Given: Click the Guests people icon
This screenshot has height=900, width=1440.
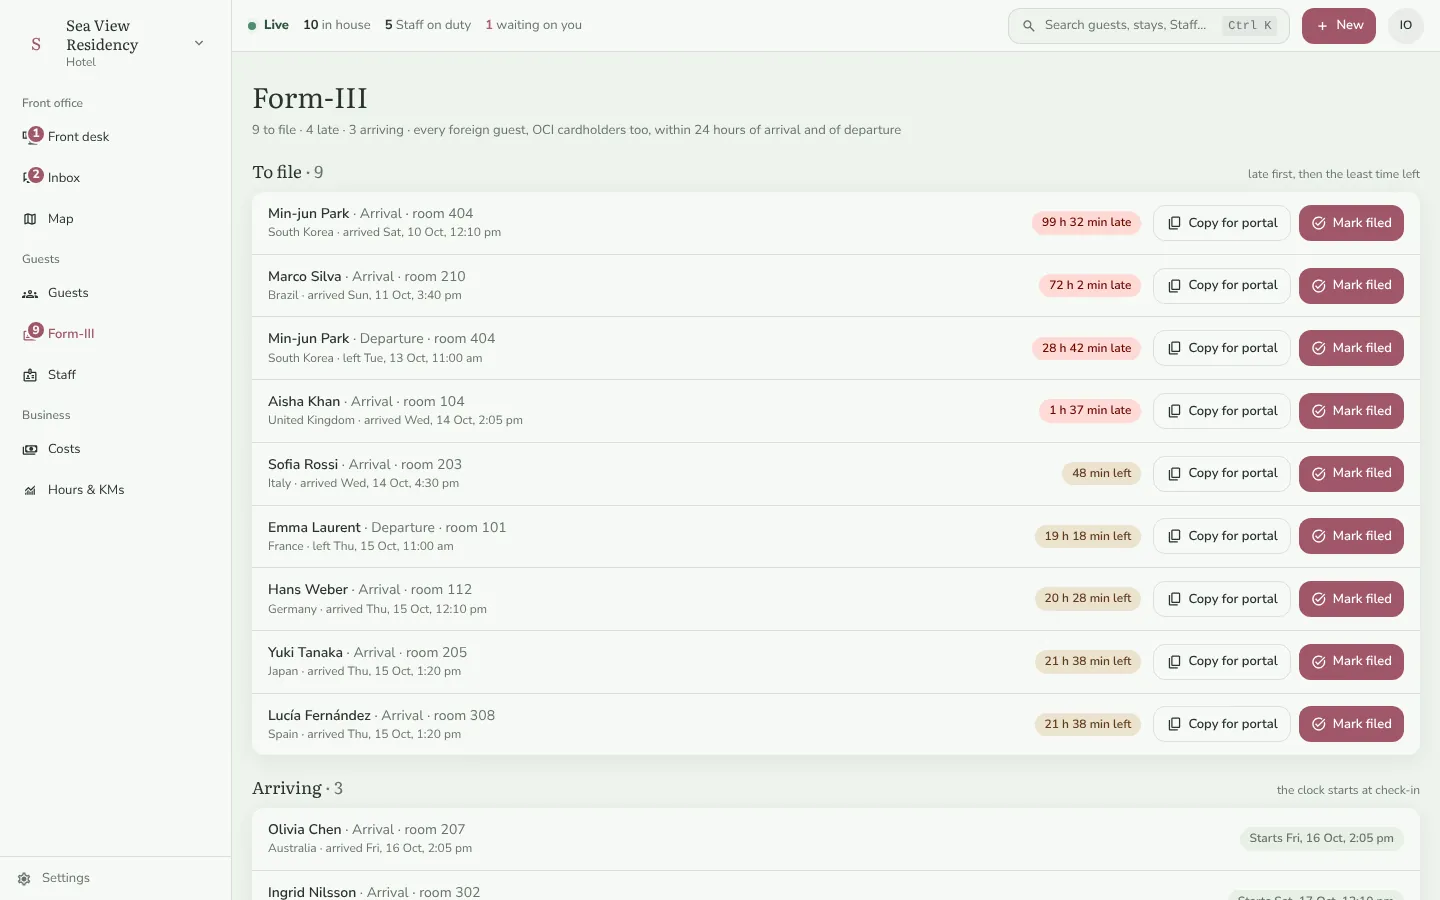Looking at the screenshot, I should [30, 293].
